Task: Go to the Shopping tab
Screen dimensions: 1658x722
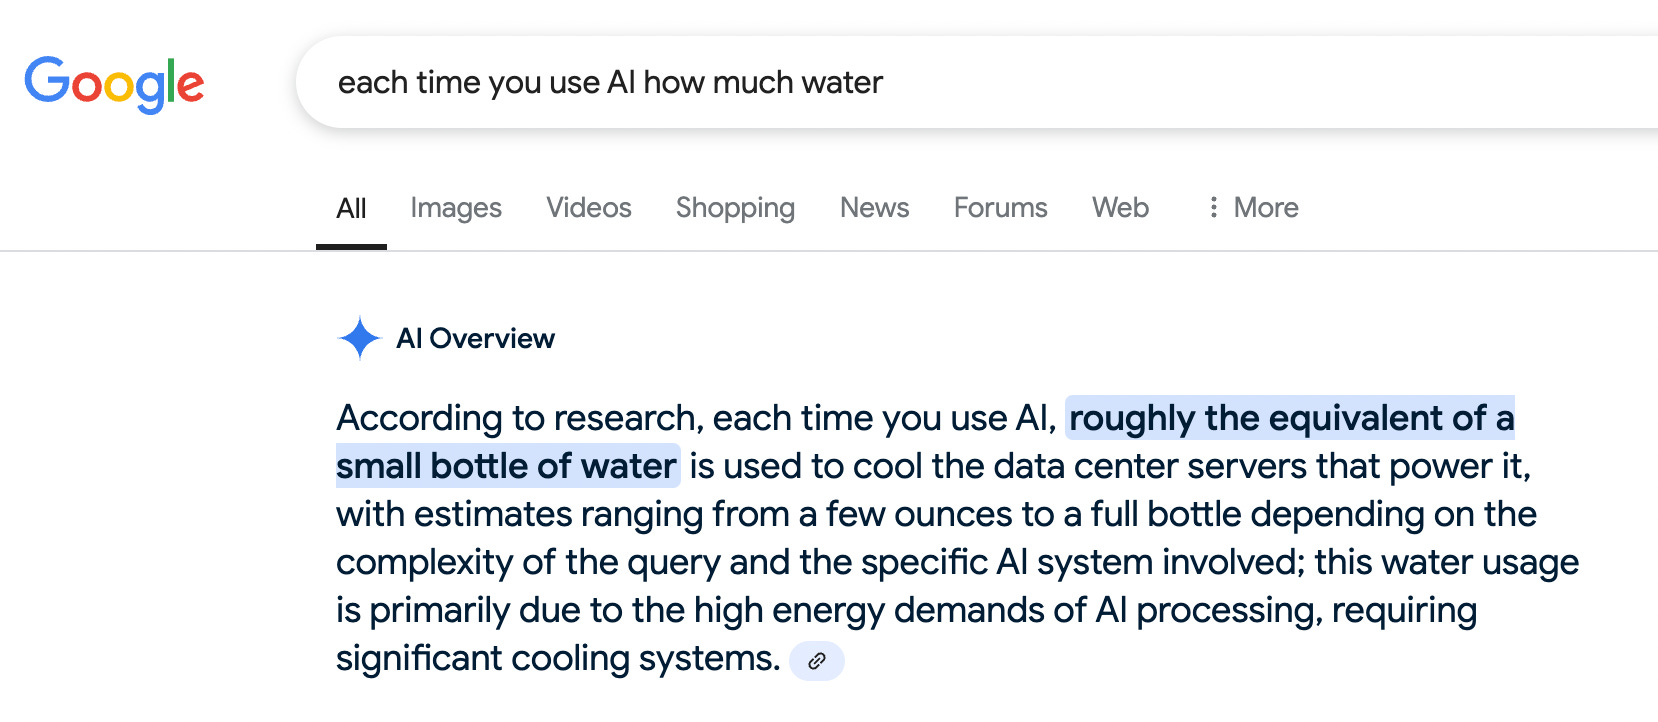Action: 735,208
